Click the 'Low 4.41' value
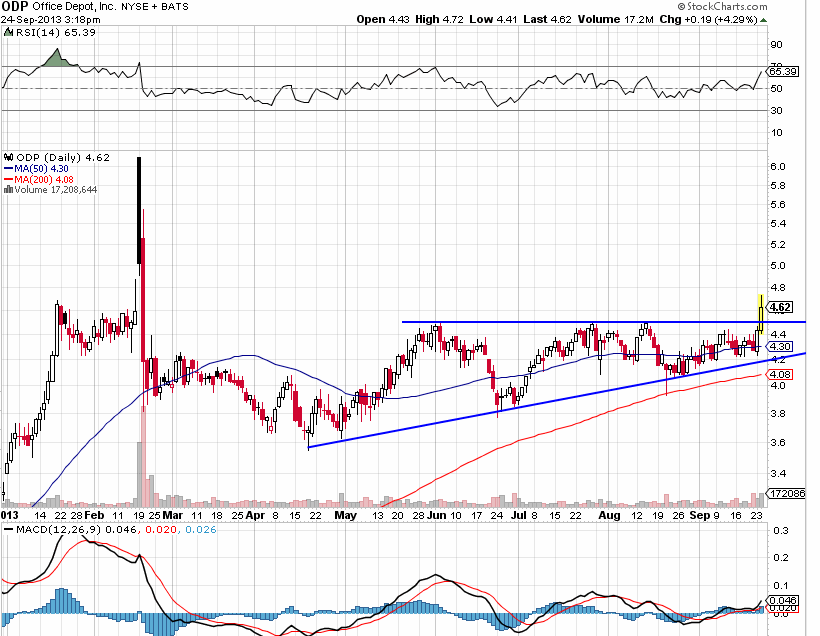820x636 pixels. pos(493,19)
